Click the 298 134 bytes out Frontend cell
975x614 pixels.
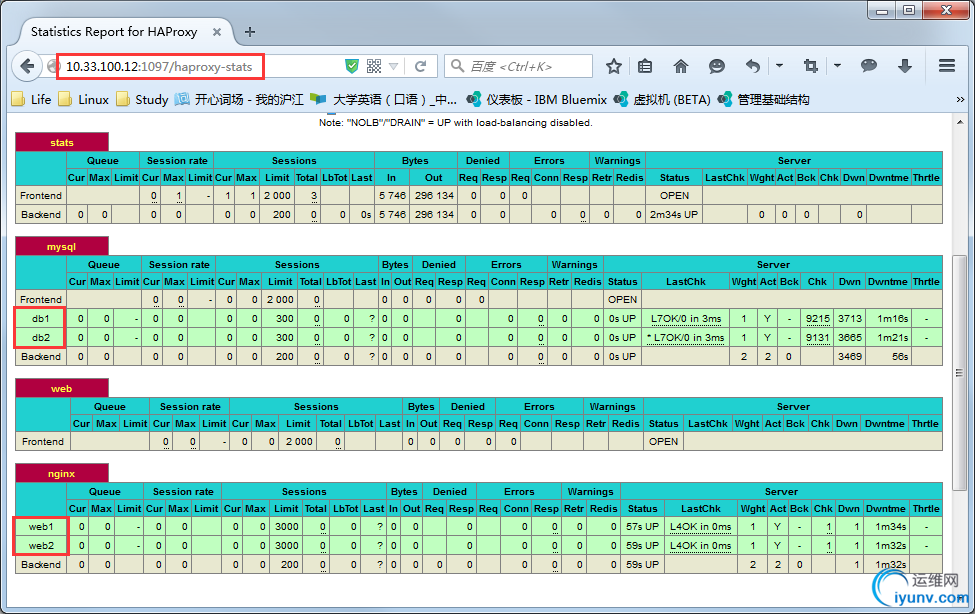pos(434,195)
